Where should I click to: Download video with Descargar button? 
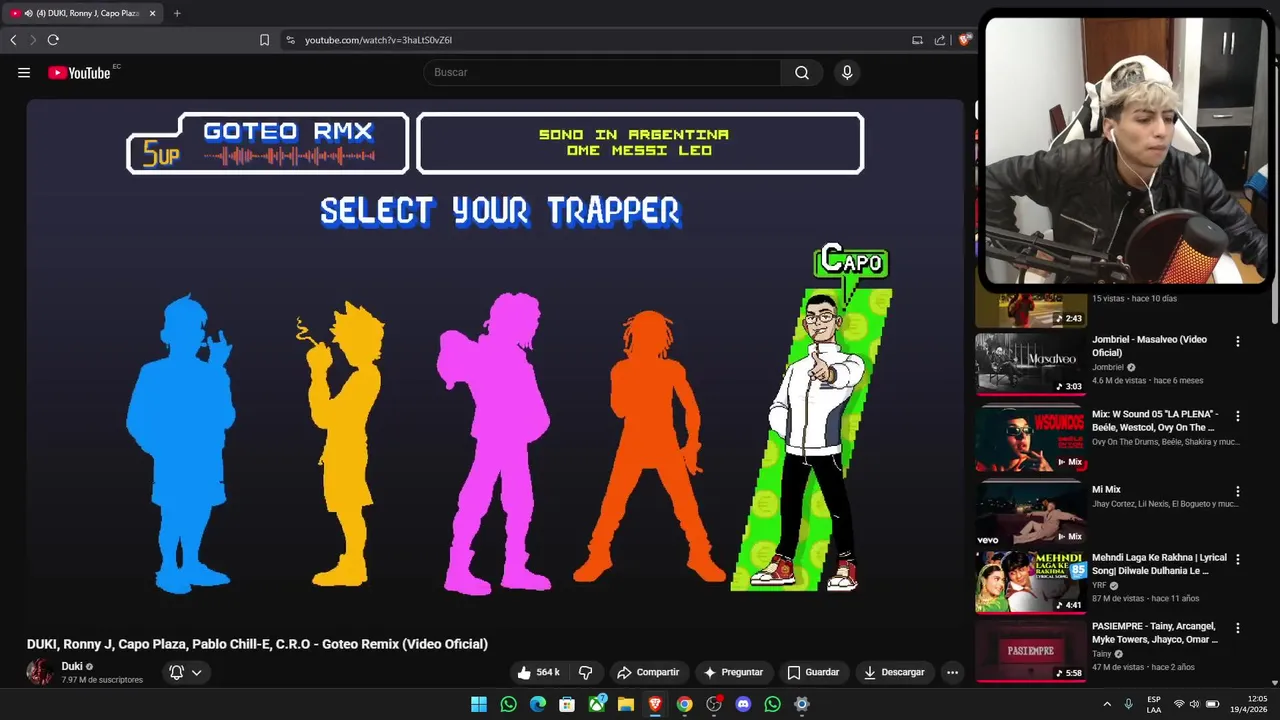pyautogui.click(x=894, y=672)
